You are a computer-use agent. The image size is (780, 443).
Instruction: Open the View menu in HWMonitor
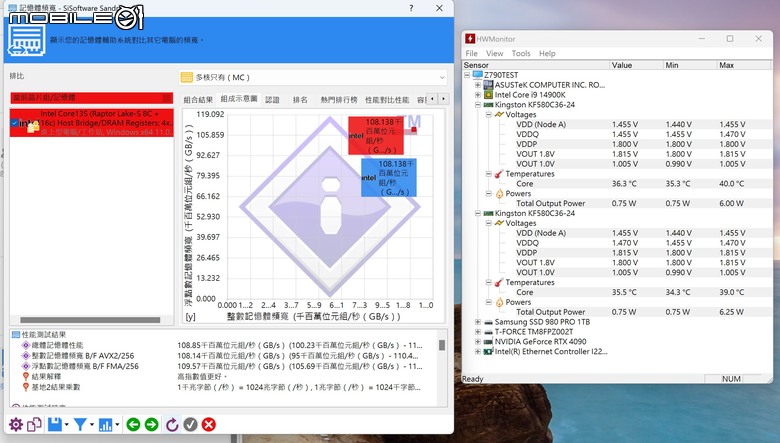click(x=494, y=53)
